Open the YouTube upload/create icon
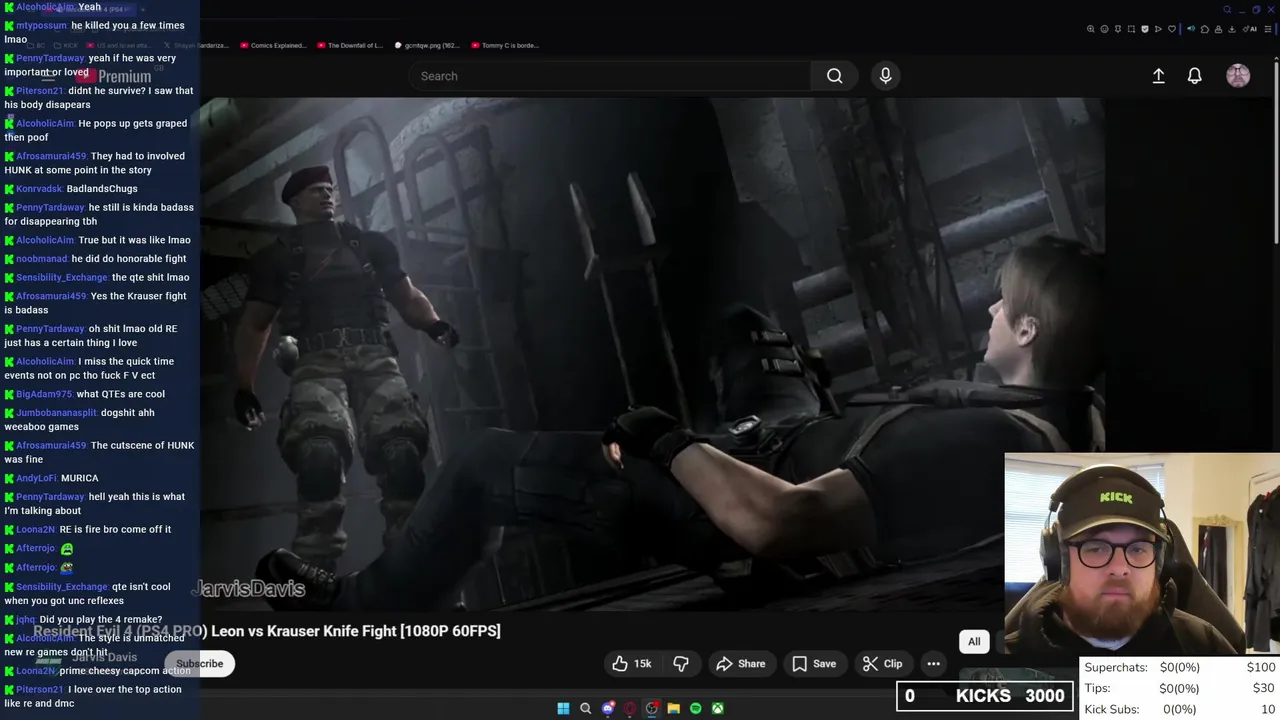Image resolution: width=1280 pixels, height=720 pixels. tap(1158, 76)
